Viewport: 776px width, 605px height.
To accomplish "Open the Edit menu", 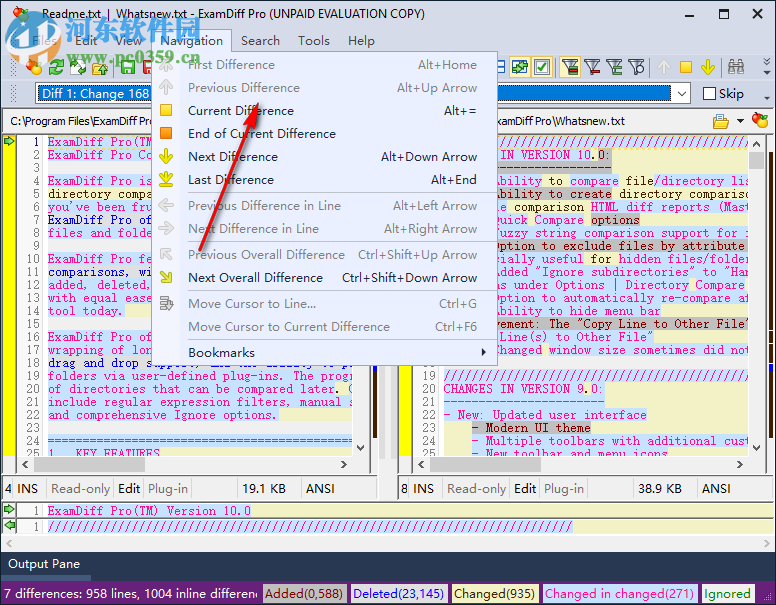I will tap(86, 41).
